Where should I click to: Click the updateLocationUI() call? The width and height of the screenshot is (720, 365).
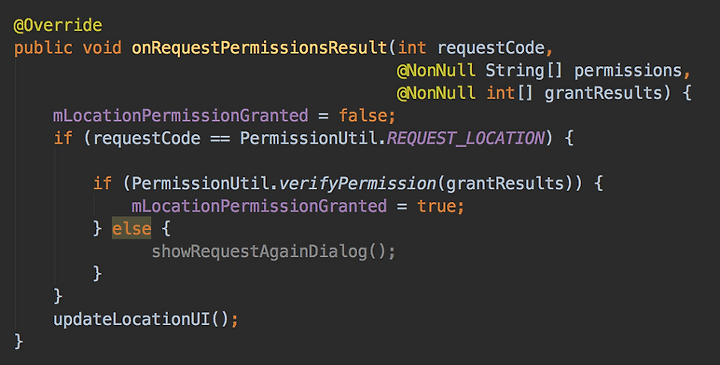click(x=146, y=320)
